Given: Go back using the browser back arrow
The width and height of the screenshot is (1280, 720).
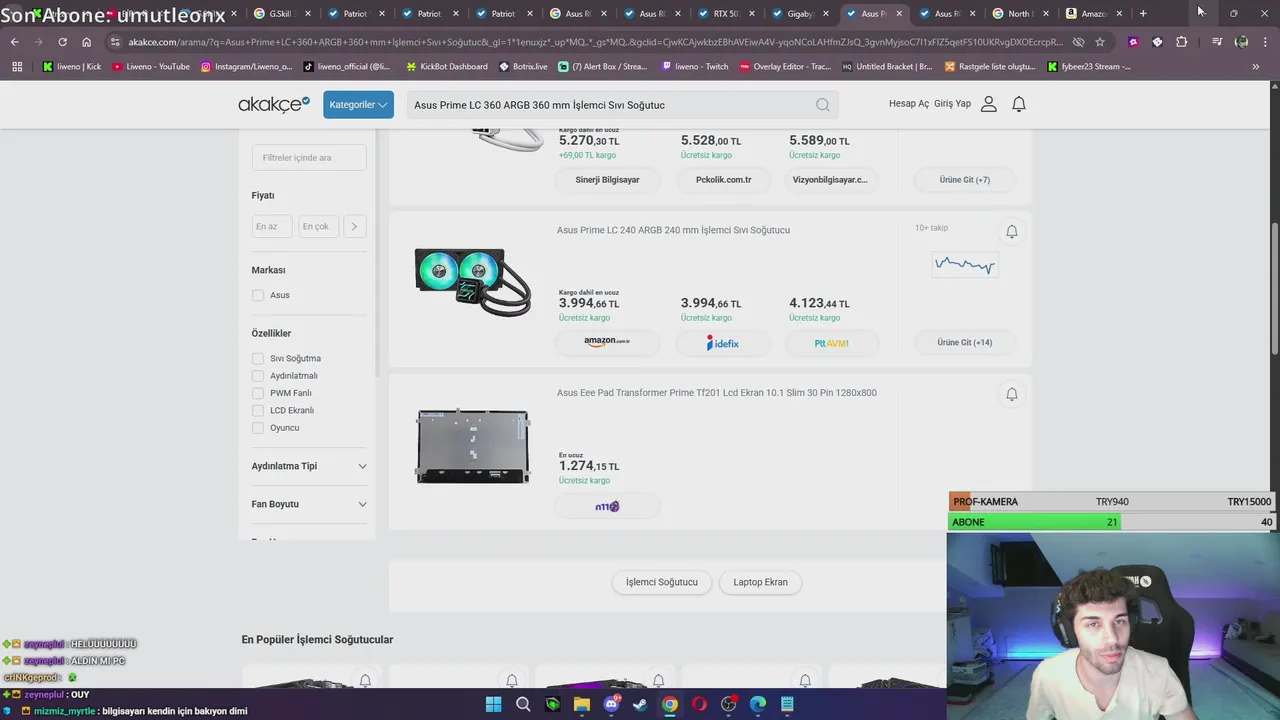Looking at the screenshot, I should 15,42.
